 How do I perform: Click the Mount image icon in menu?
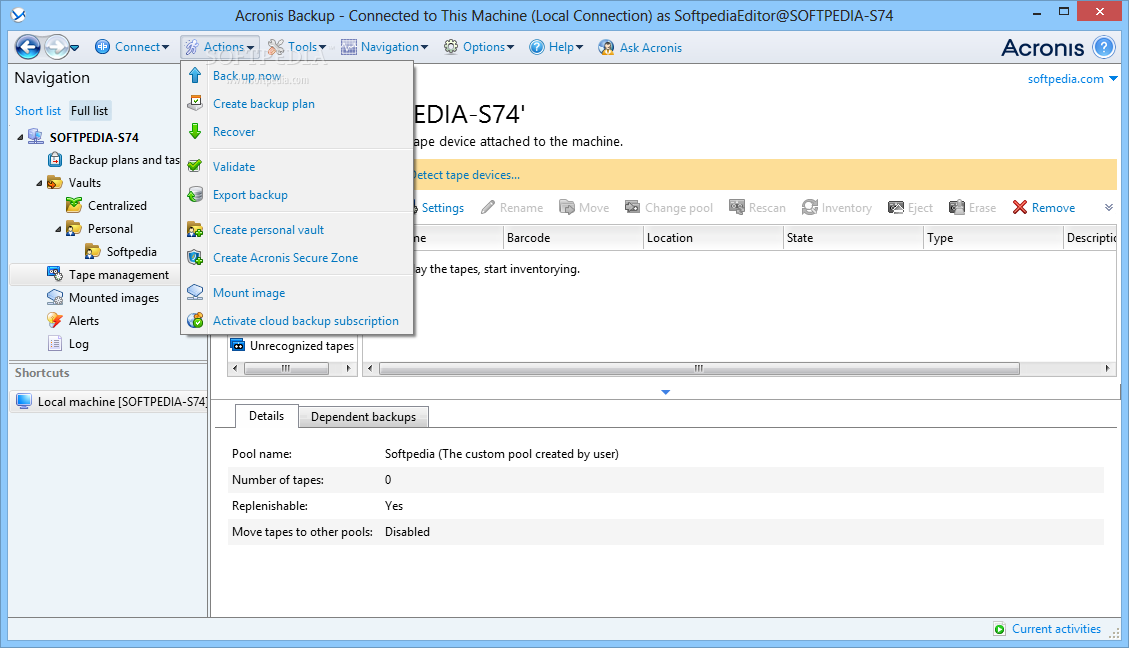(195, 292)
